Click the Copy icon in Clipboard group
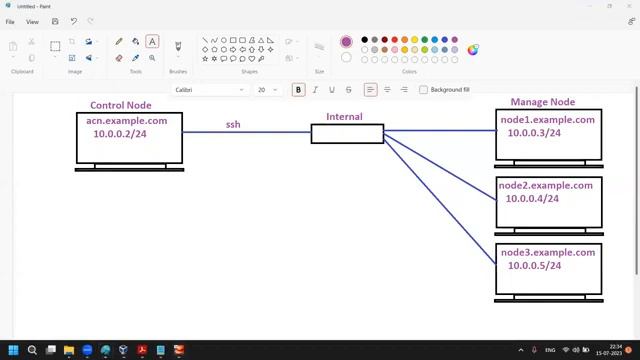 coord(31,58)
